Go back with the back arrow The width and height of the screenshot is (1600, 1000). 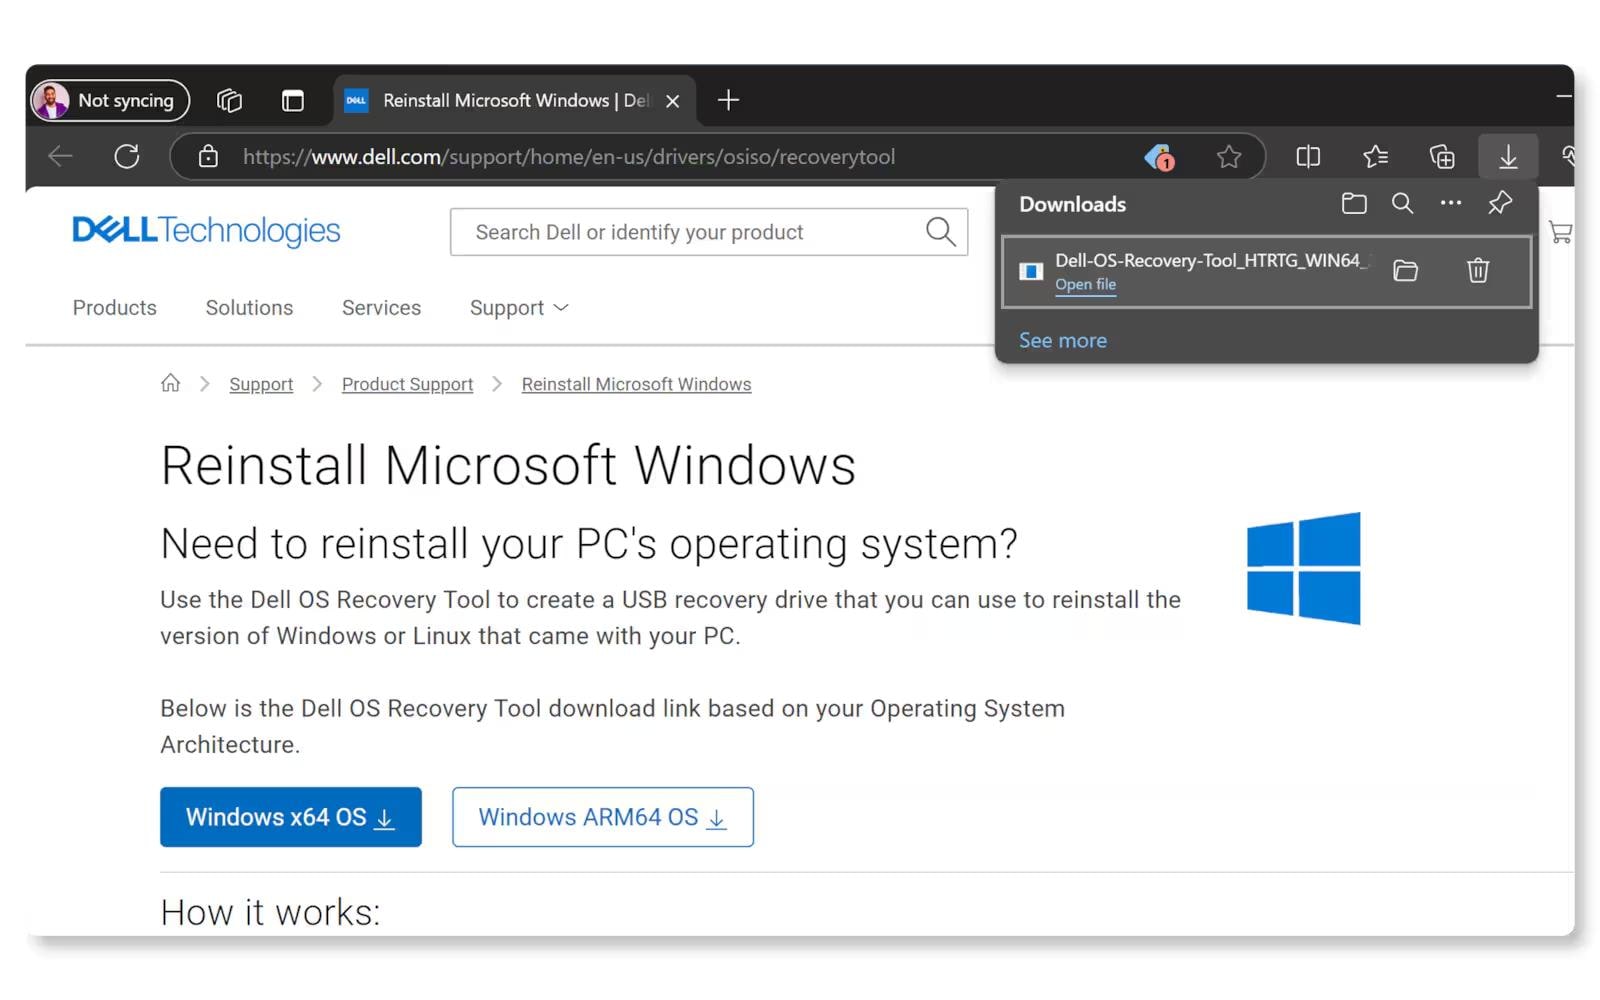60,156
